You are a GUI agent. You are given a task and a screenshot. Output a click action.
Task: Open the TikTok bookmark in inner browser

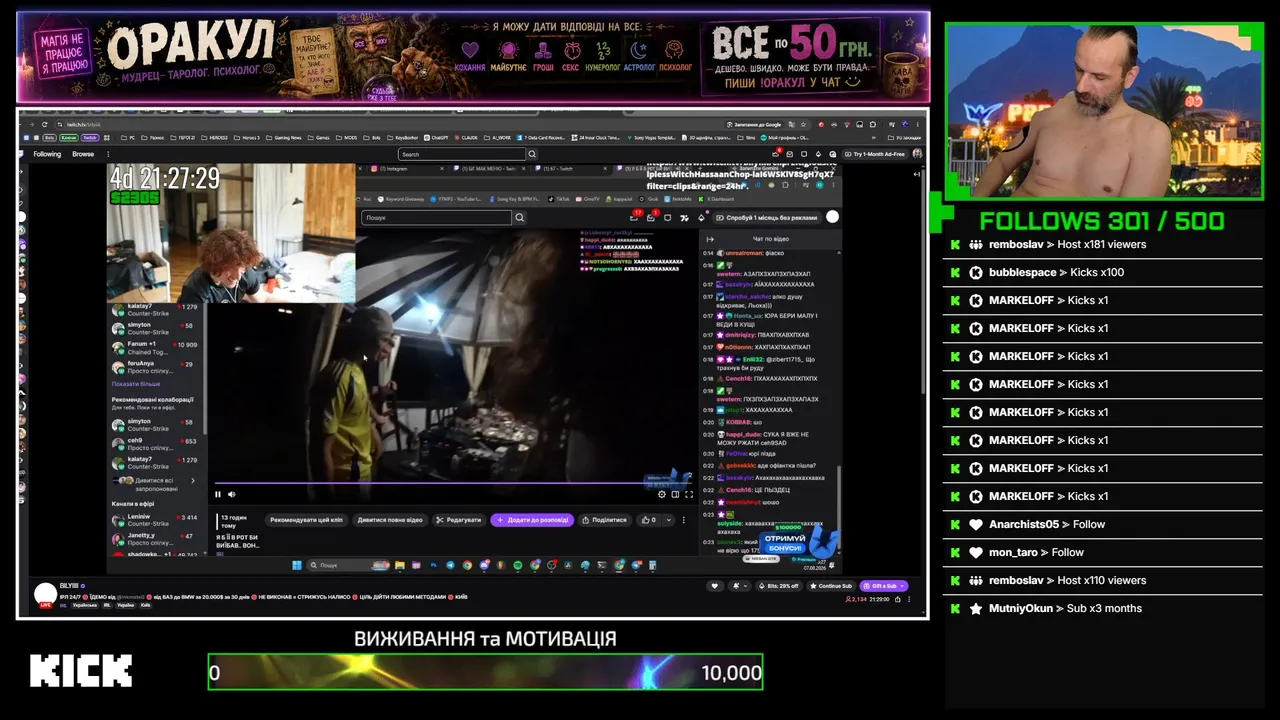560,199
